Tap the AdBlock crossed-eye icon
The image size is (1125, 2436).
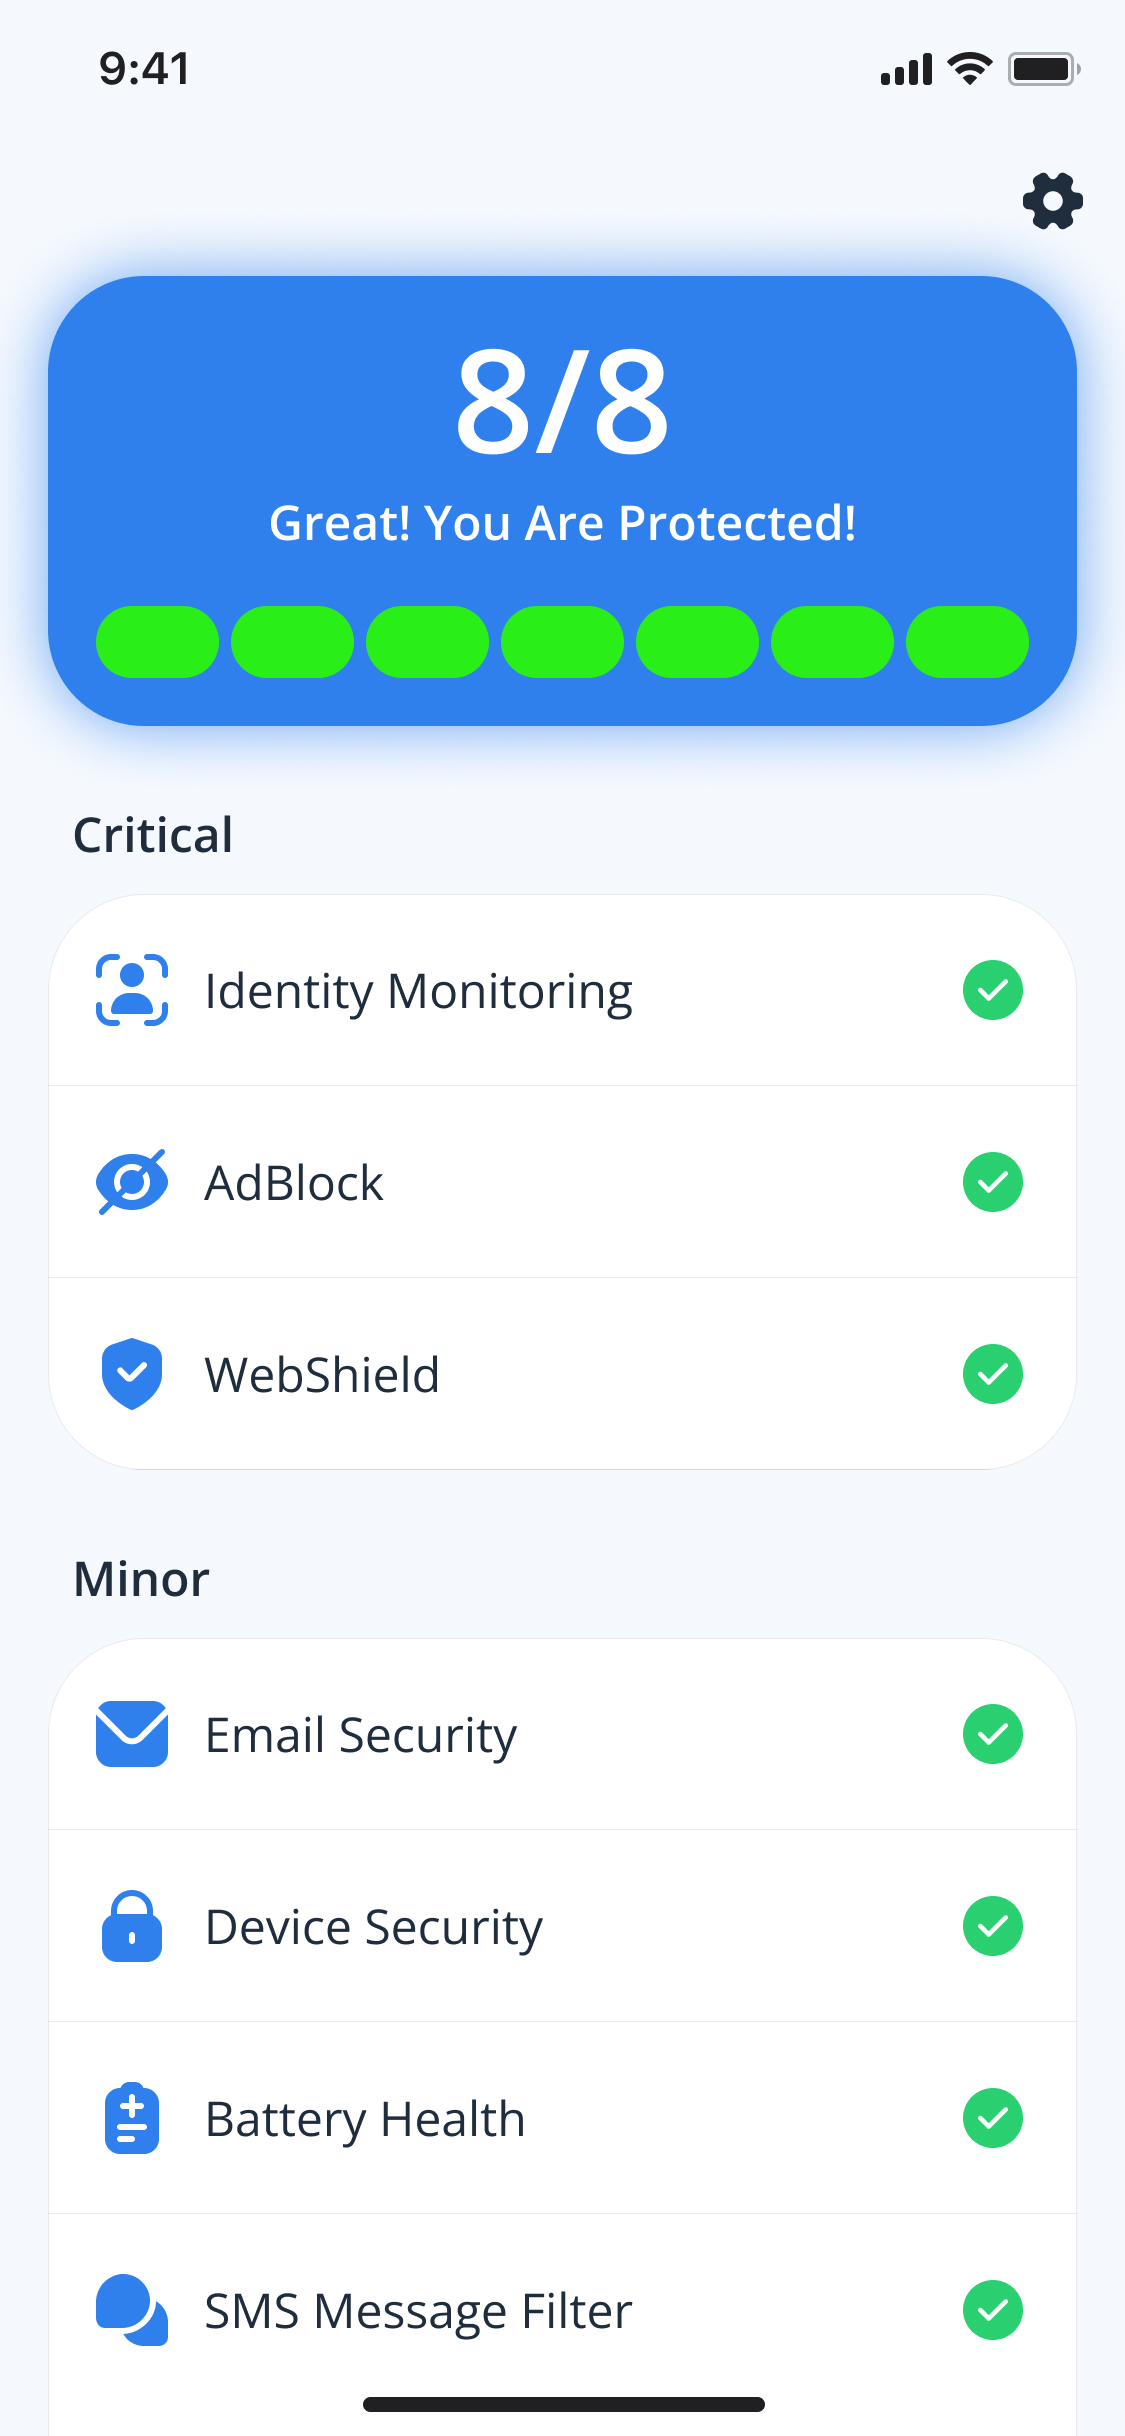coord(132,1182)
